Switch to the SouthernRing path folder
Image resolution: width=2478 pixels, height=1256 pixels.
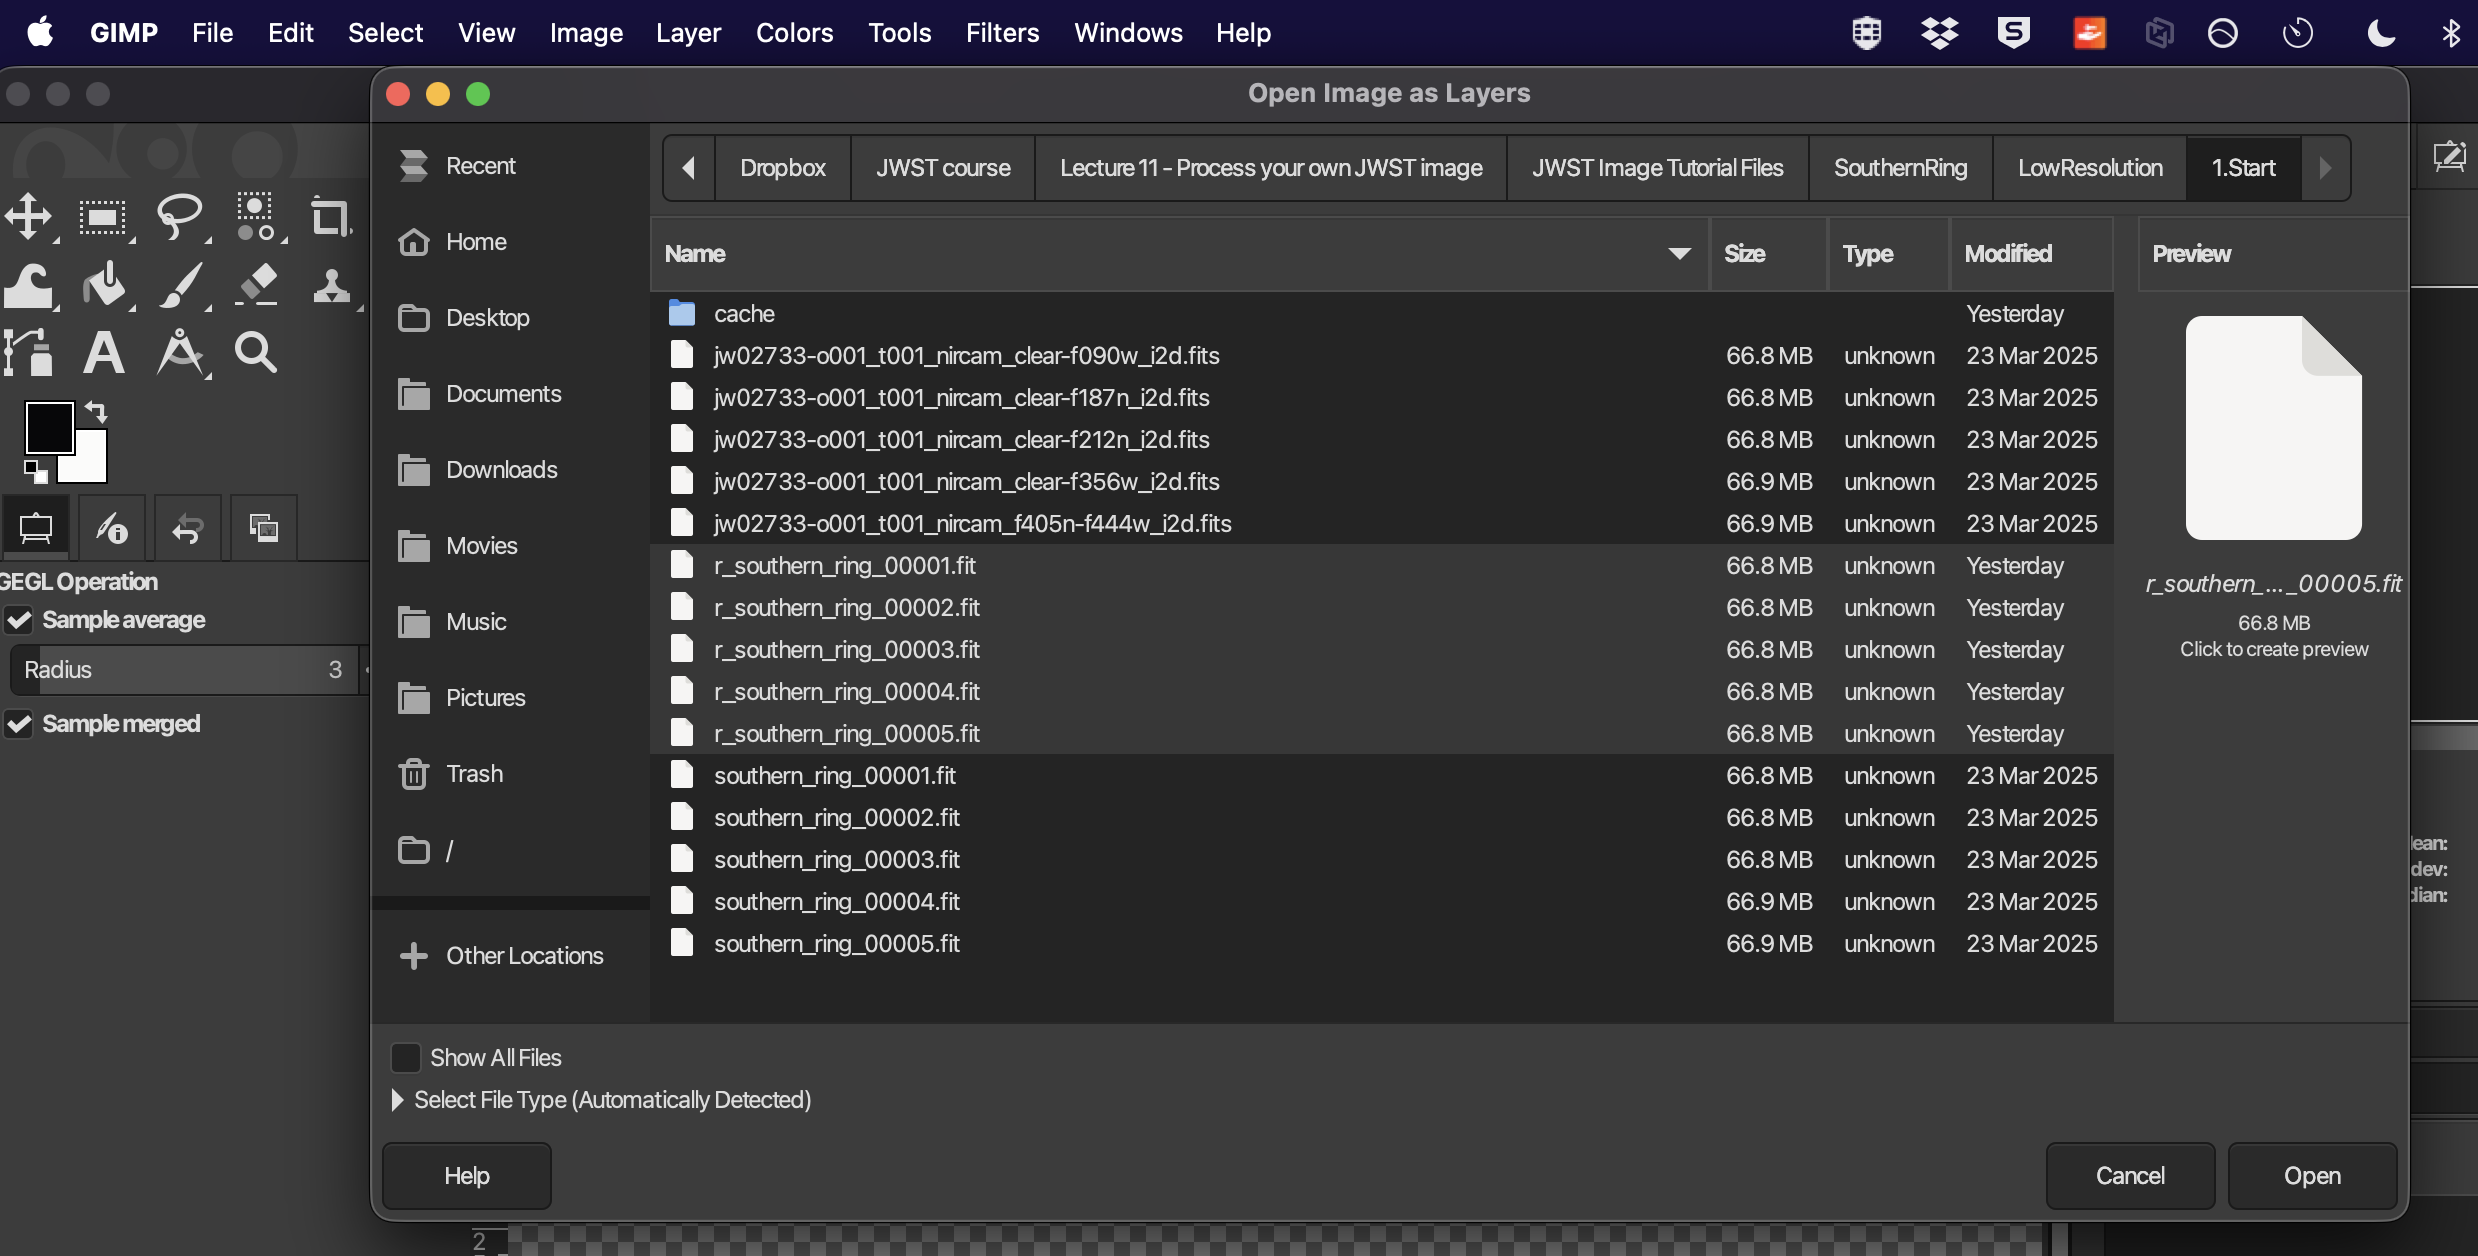[1899, 168]
